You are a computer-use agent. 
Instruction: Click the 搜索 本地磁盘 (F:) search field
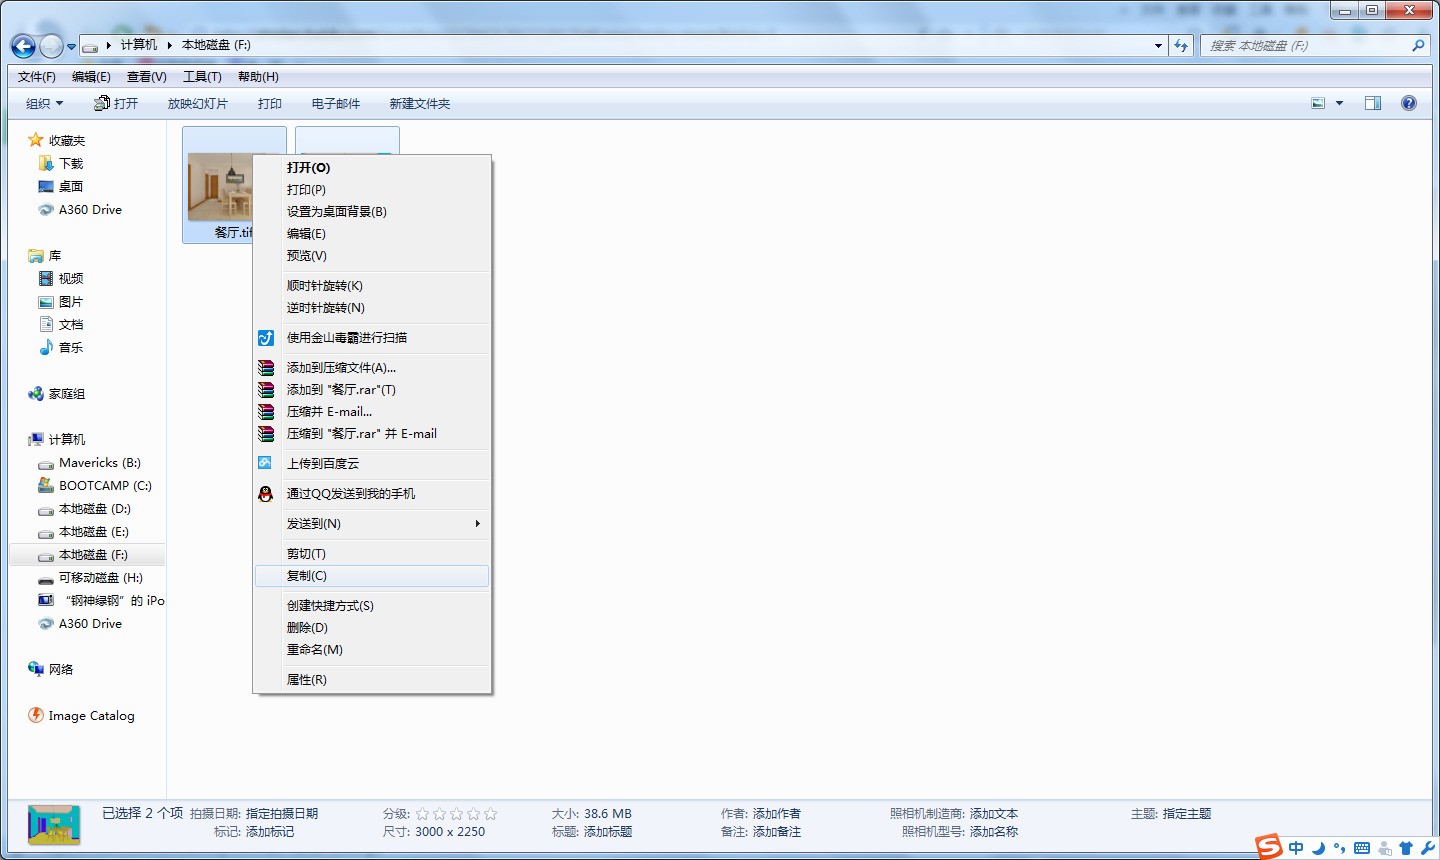click(x=1306, y=45)
